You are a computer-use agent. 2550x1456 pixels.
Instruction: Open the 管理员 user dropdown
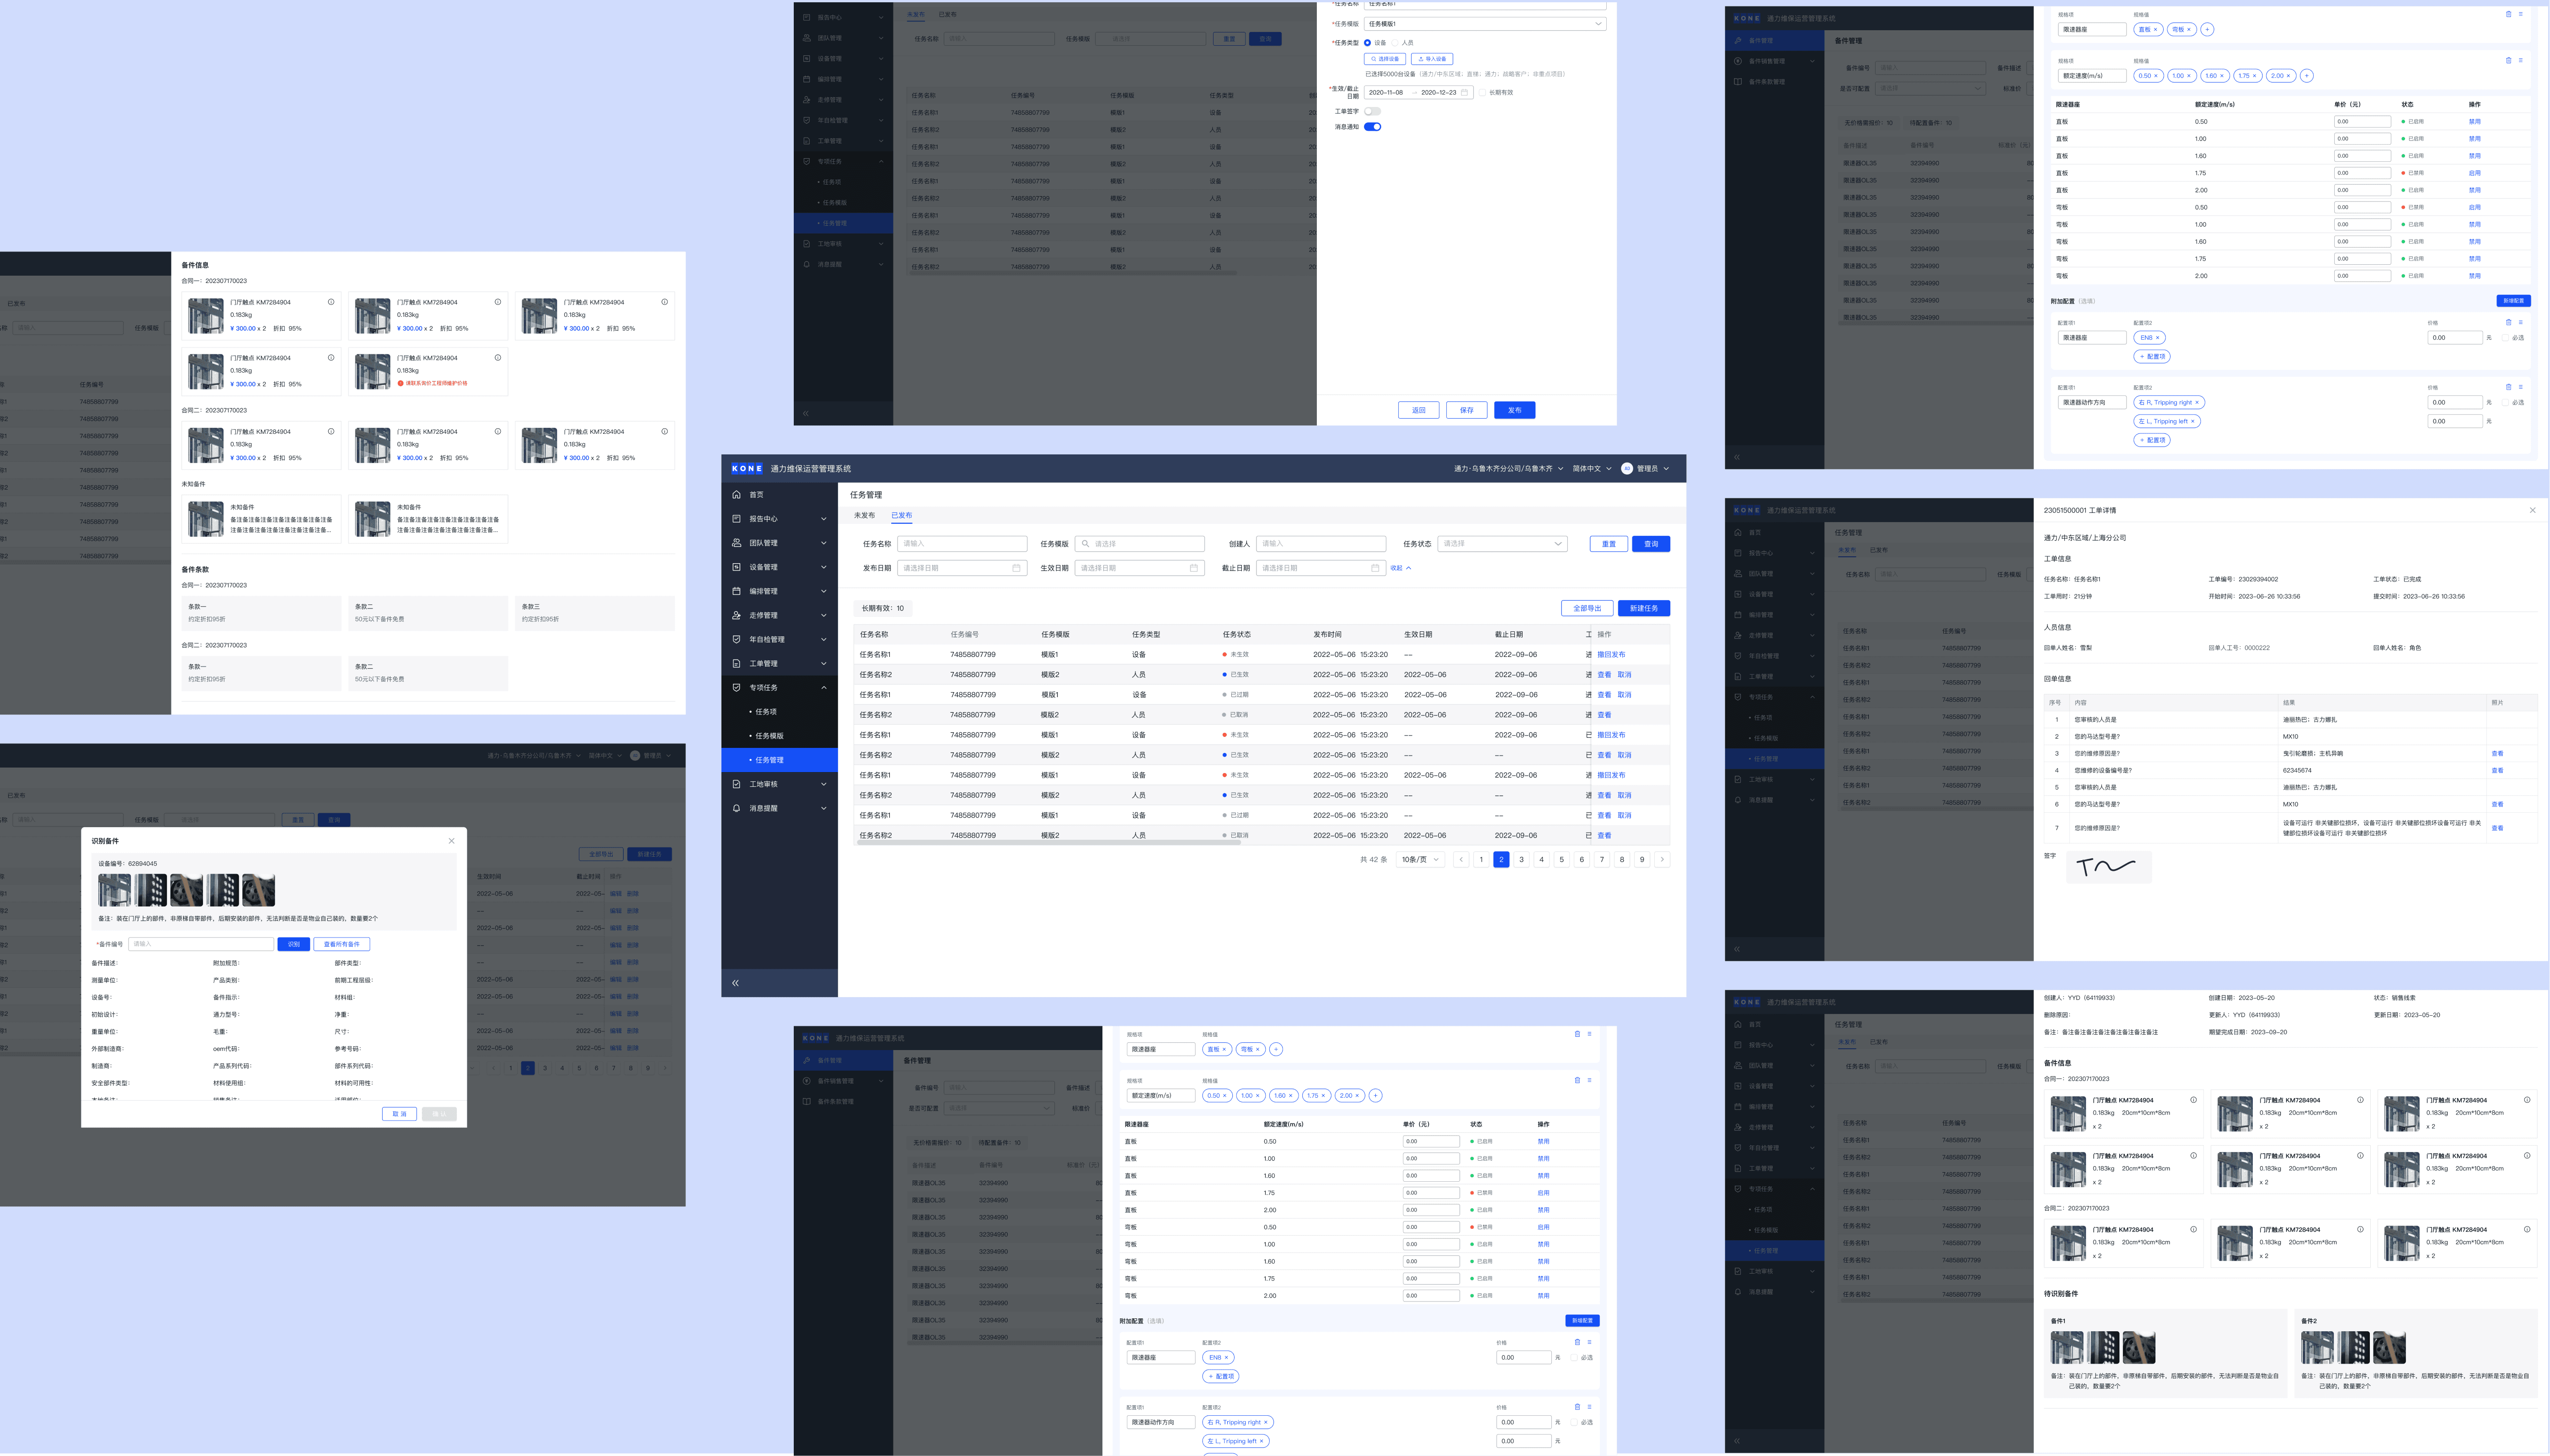click(x=1653, y=468)
